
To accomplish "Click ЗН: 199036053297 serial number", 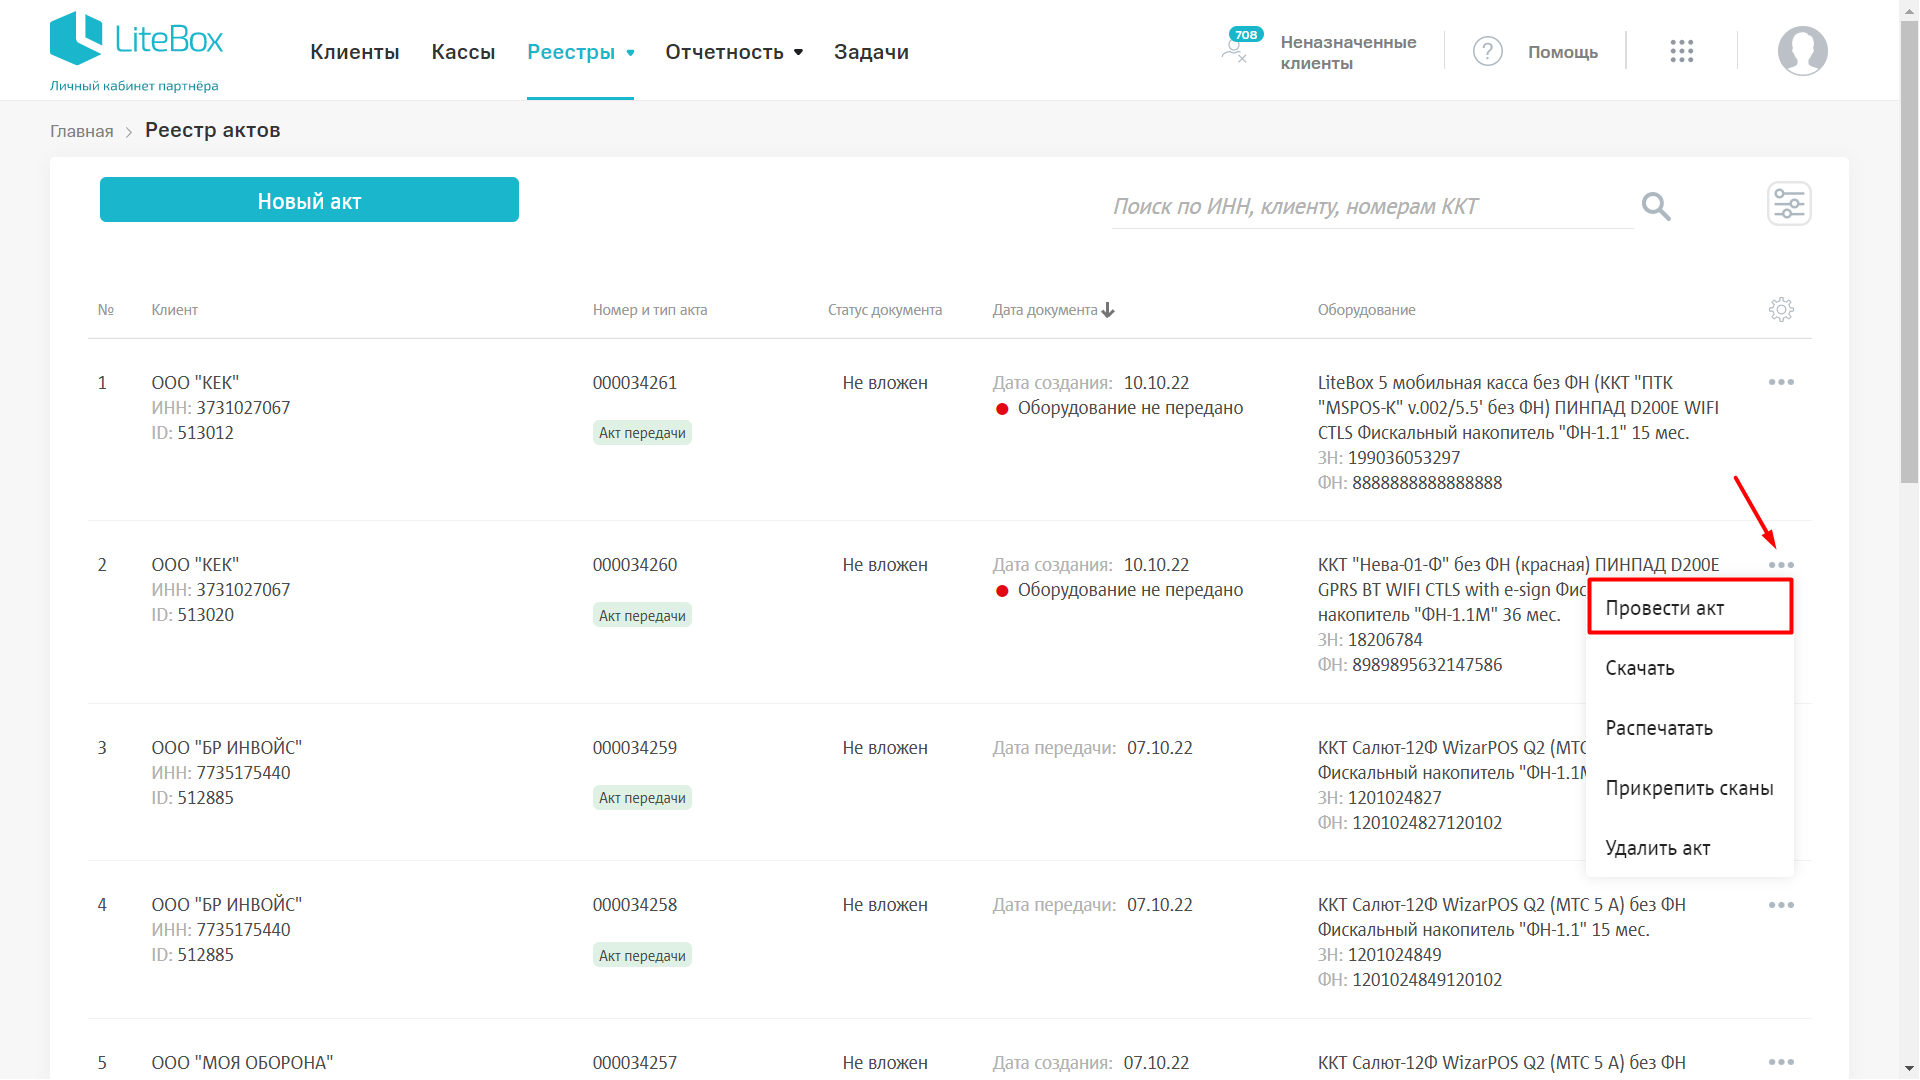I will click(1389, 458).
